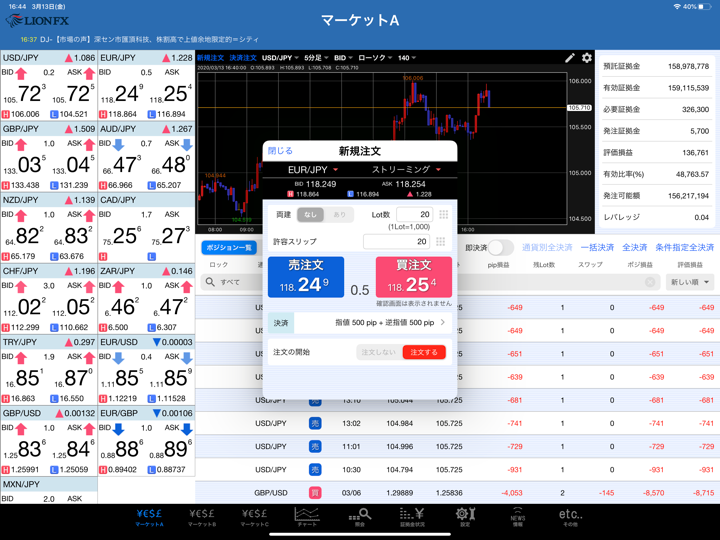Open the チャート icon in bottom bar

307,516
